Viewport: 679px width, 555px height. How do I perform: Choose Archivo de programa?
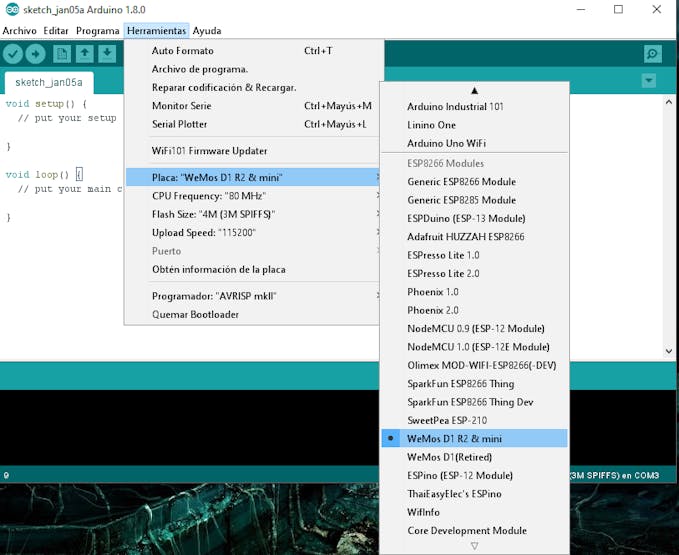click(x=253, y=69)
